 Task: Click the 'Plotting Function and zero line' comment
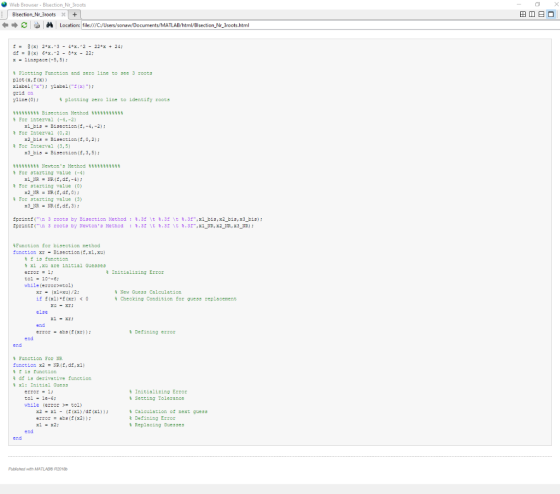[x=82, y=73]
